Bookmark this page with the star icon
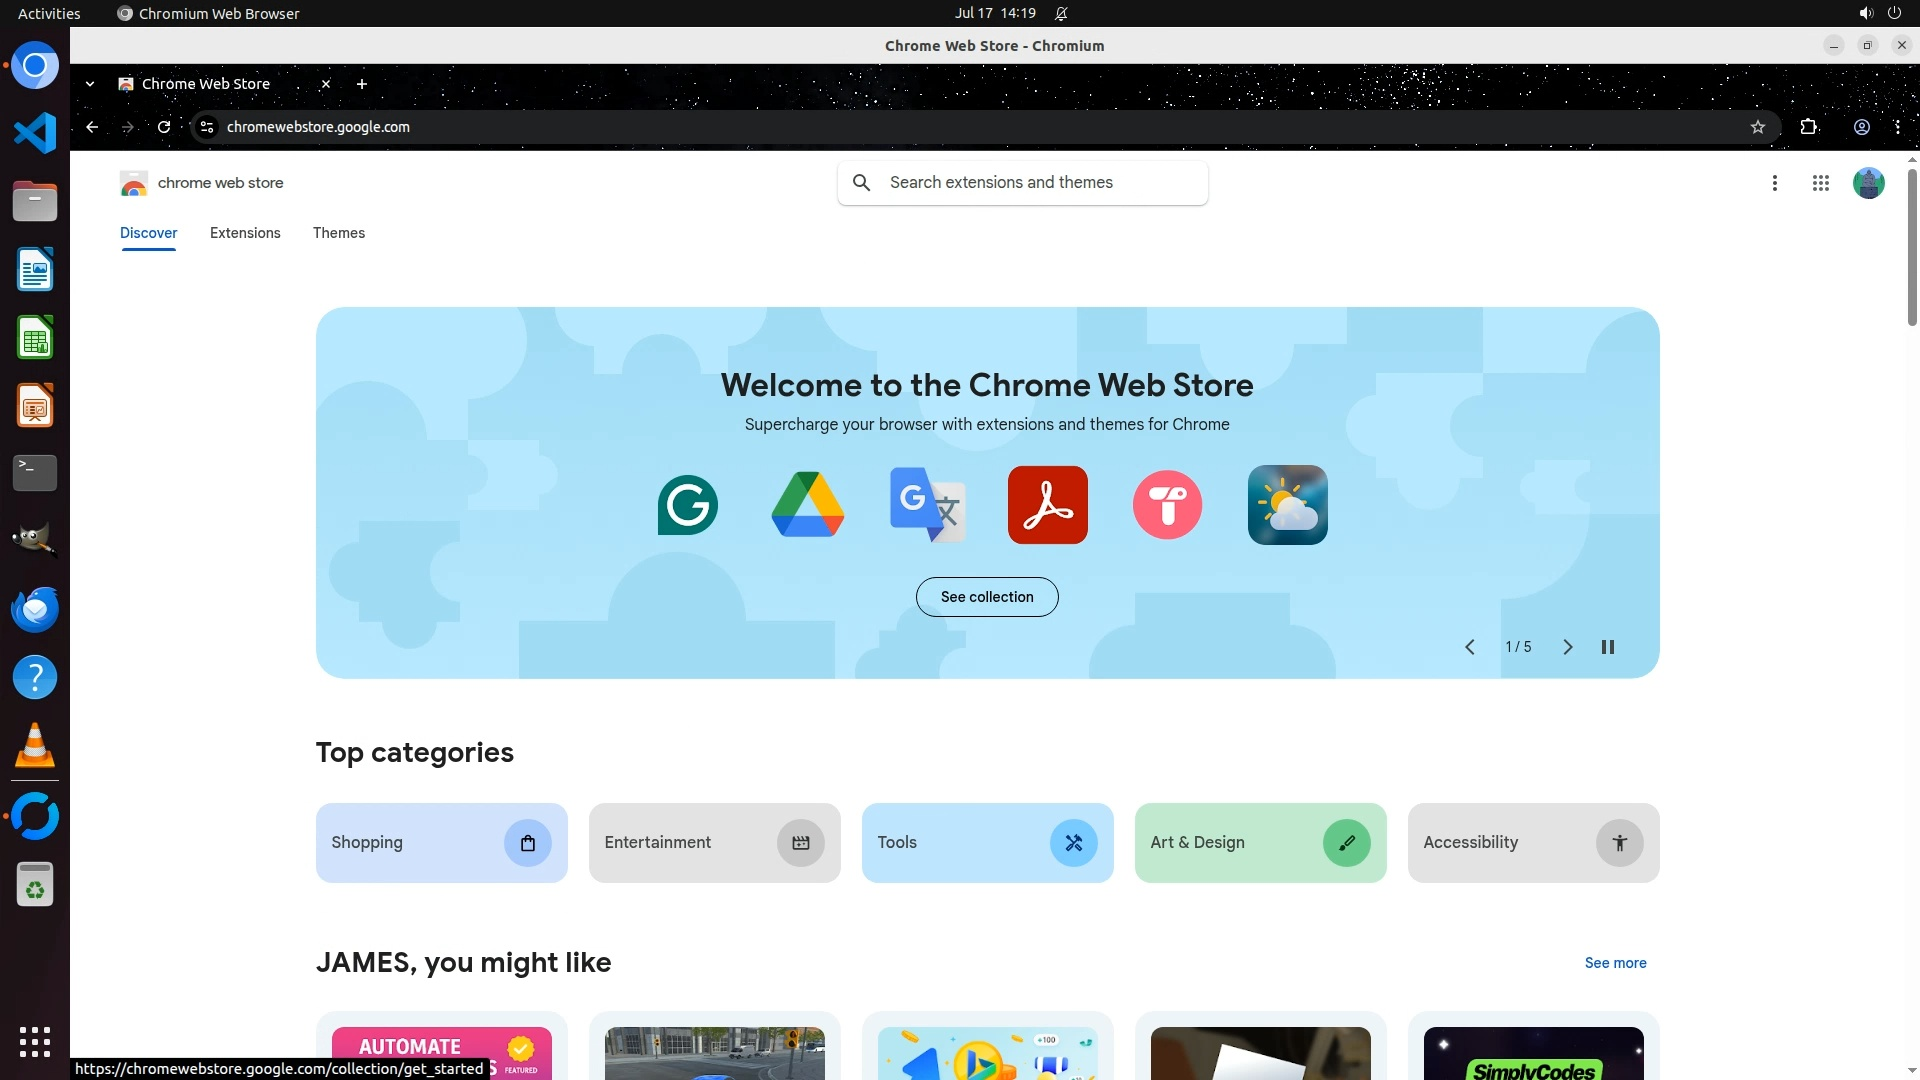 (1758, 127)
